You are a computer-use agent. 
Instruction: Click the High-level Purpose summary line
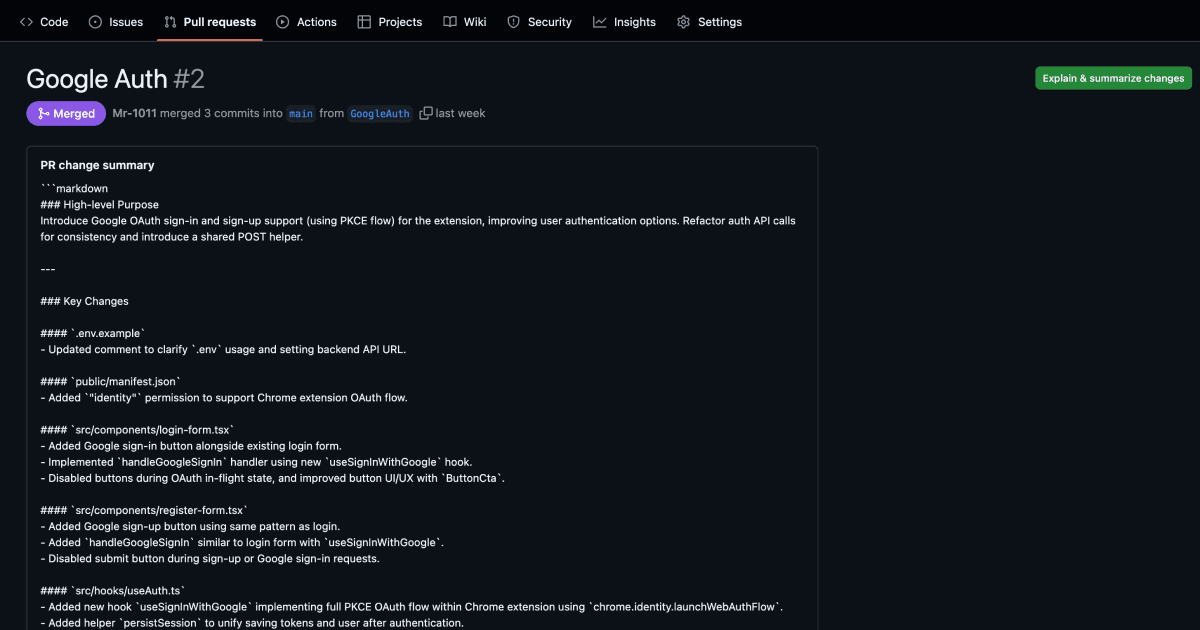(x=99, y=204)
